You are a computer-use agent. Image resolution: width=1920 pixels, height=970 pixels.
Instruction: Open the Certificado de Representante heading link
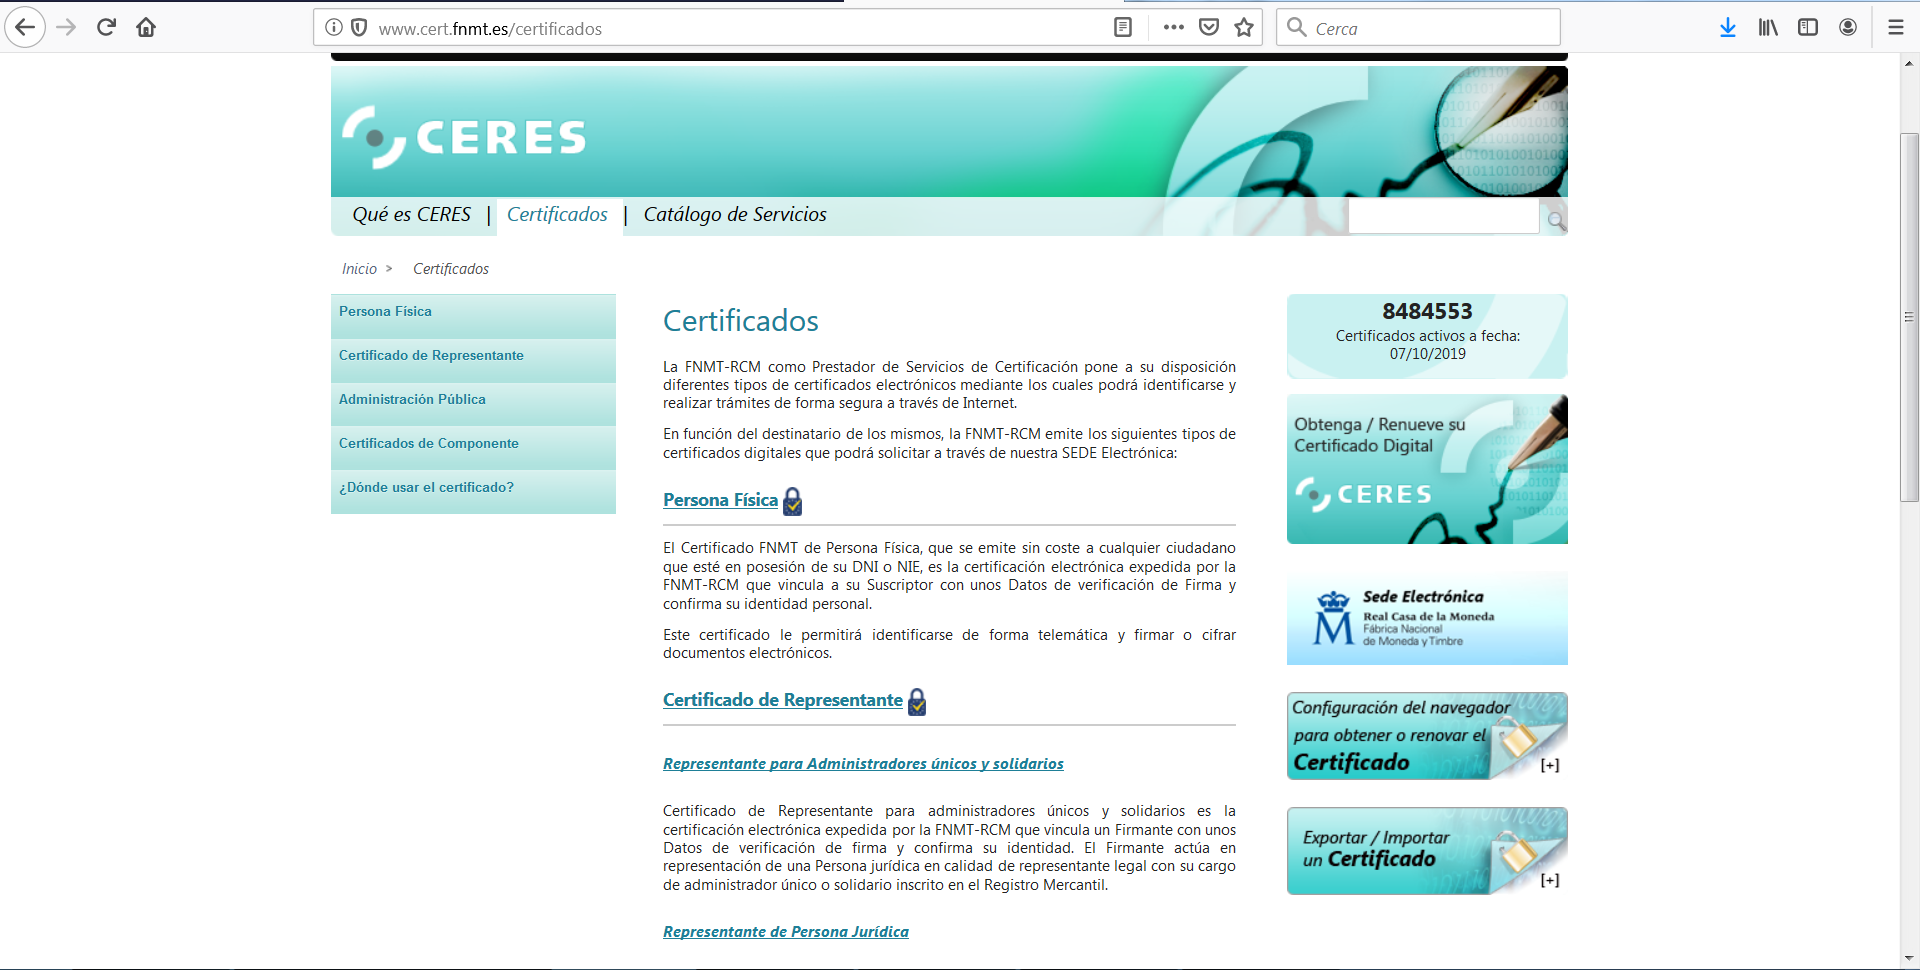783,700
